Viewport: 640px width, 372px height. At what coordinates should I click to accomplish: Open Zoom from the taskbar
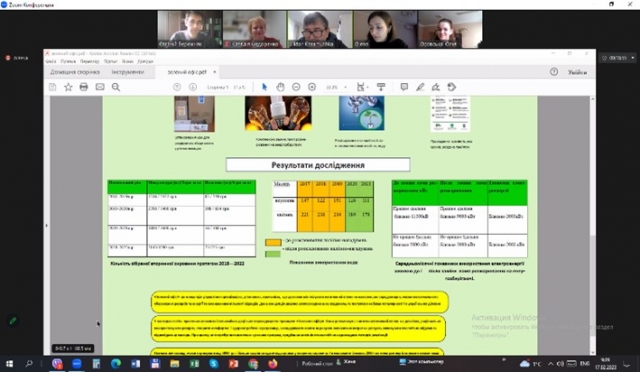77,363
